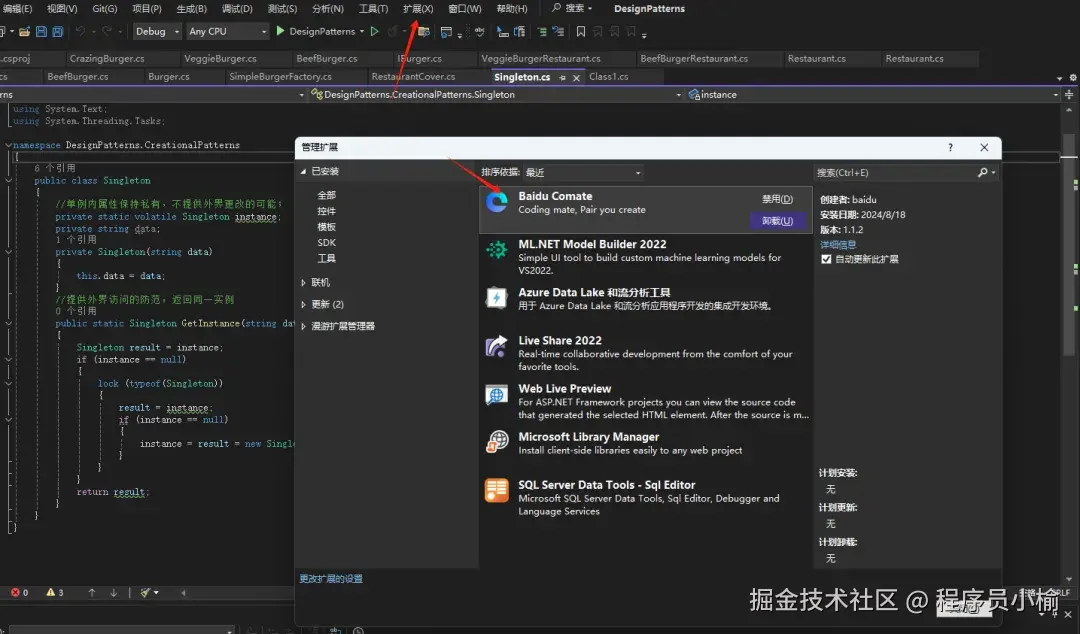Click the bookmark toolbar icon
This screenshot has width=1080, height=634.
tap(581, 32)
